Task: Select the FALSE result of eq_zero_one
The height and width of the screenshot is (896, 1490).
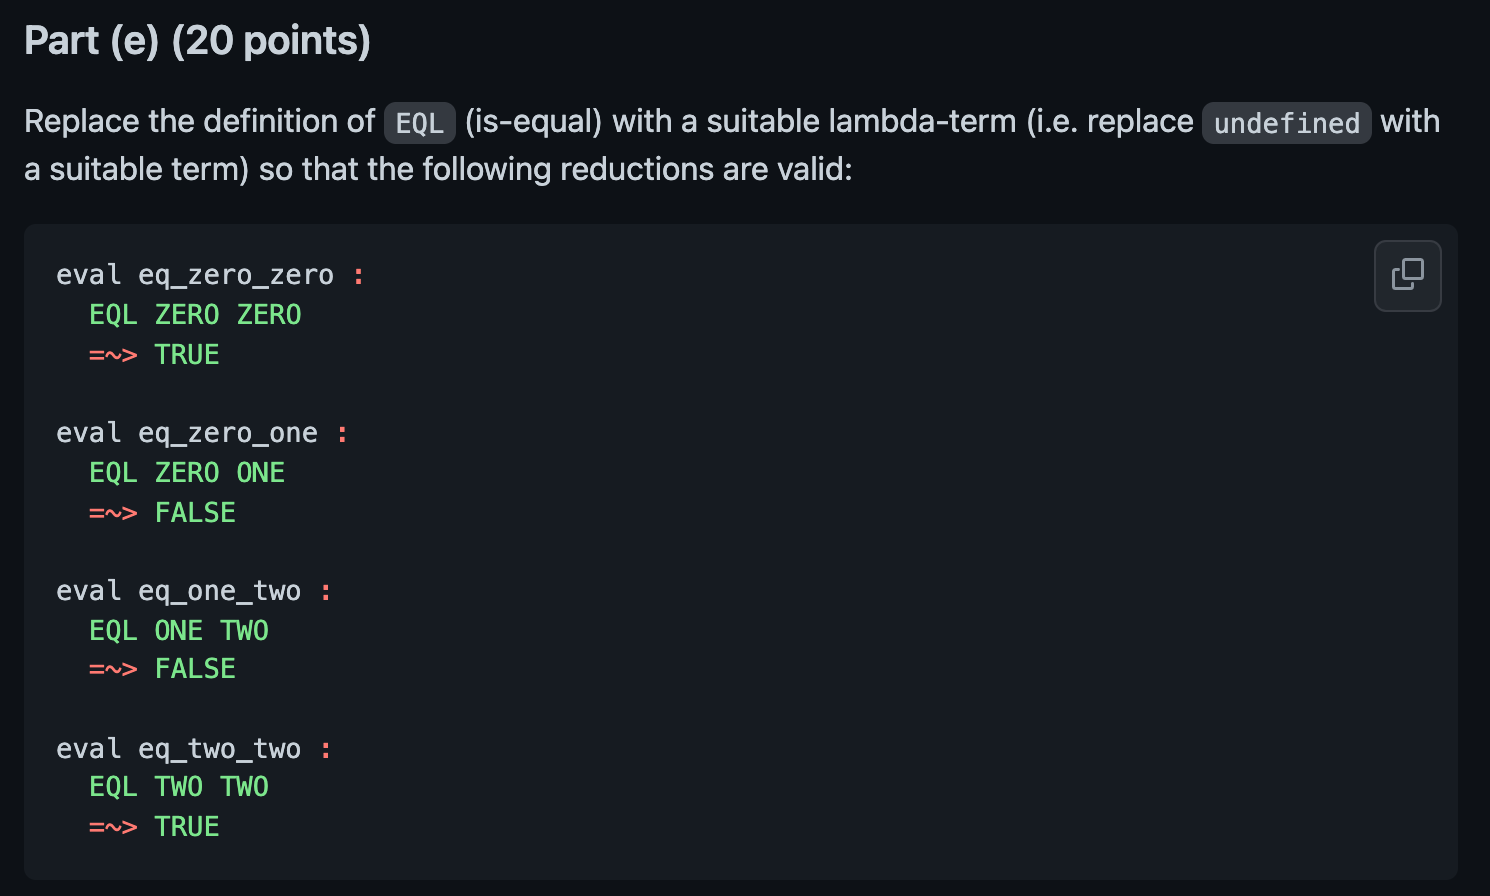Action: click(x=195, y=511)
